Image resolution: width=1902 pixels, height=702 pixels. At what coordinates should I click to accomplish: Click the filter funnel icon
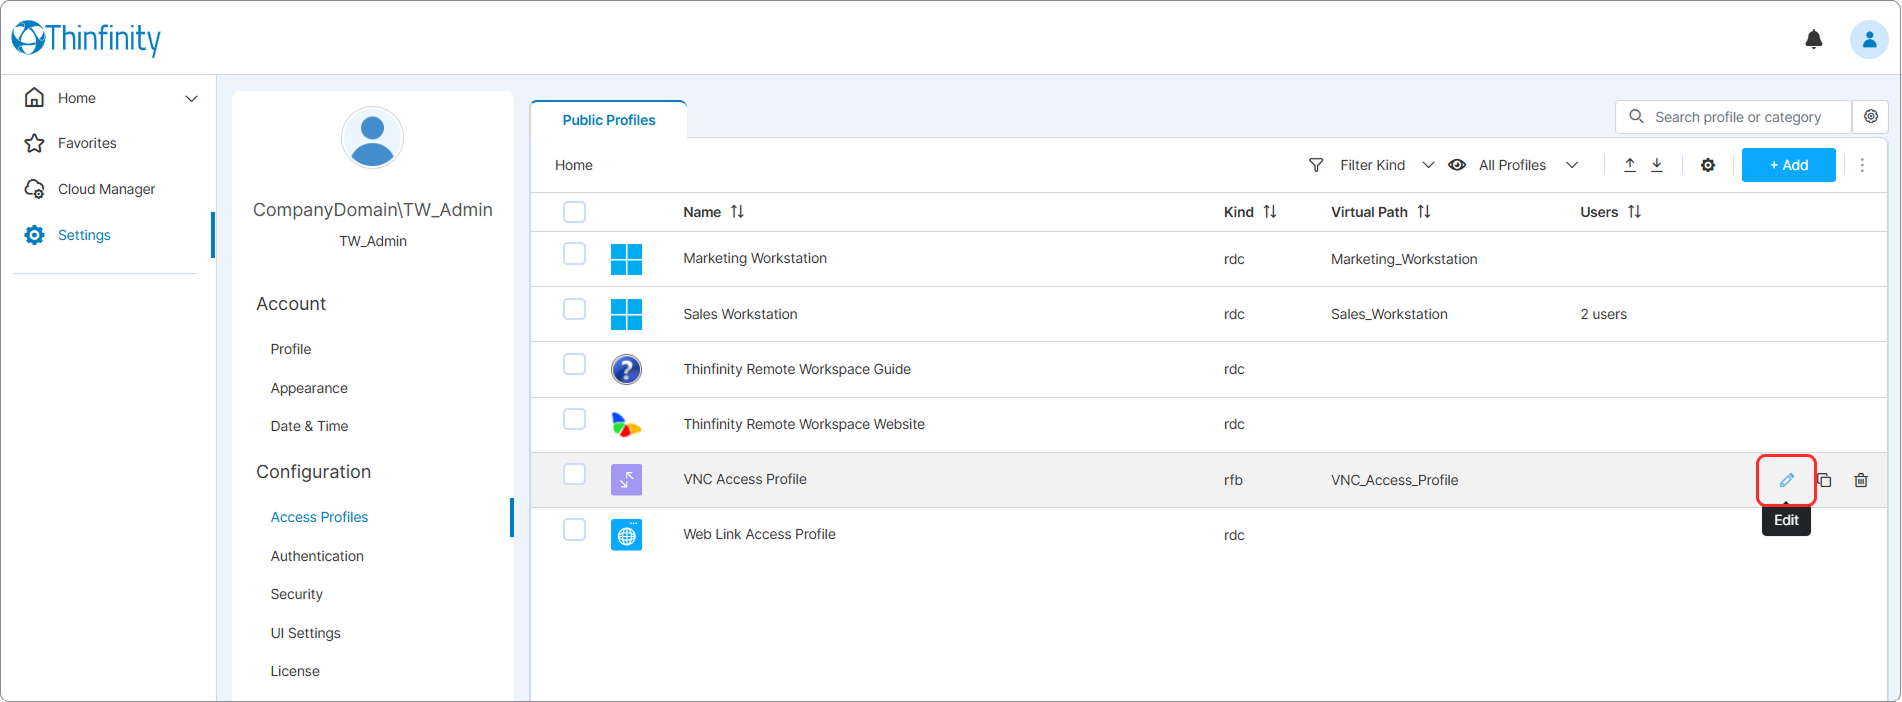(x=1316, y=165)
